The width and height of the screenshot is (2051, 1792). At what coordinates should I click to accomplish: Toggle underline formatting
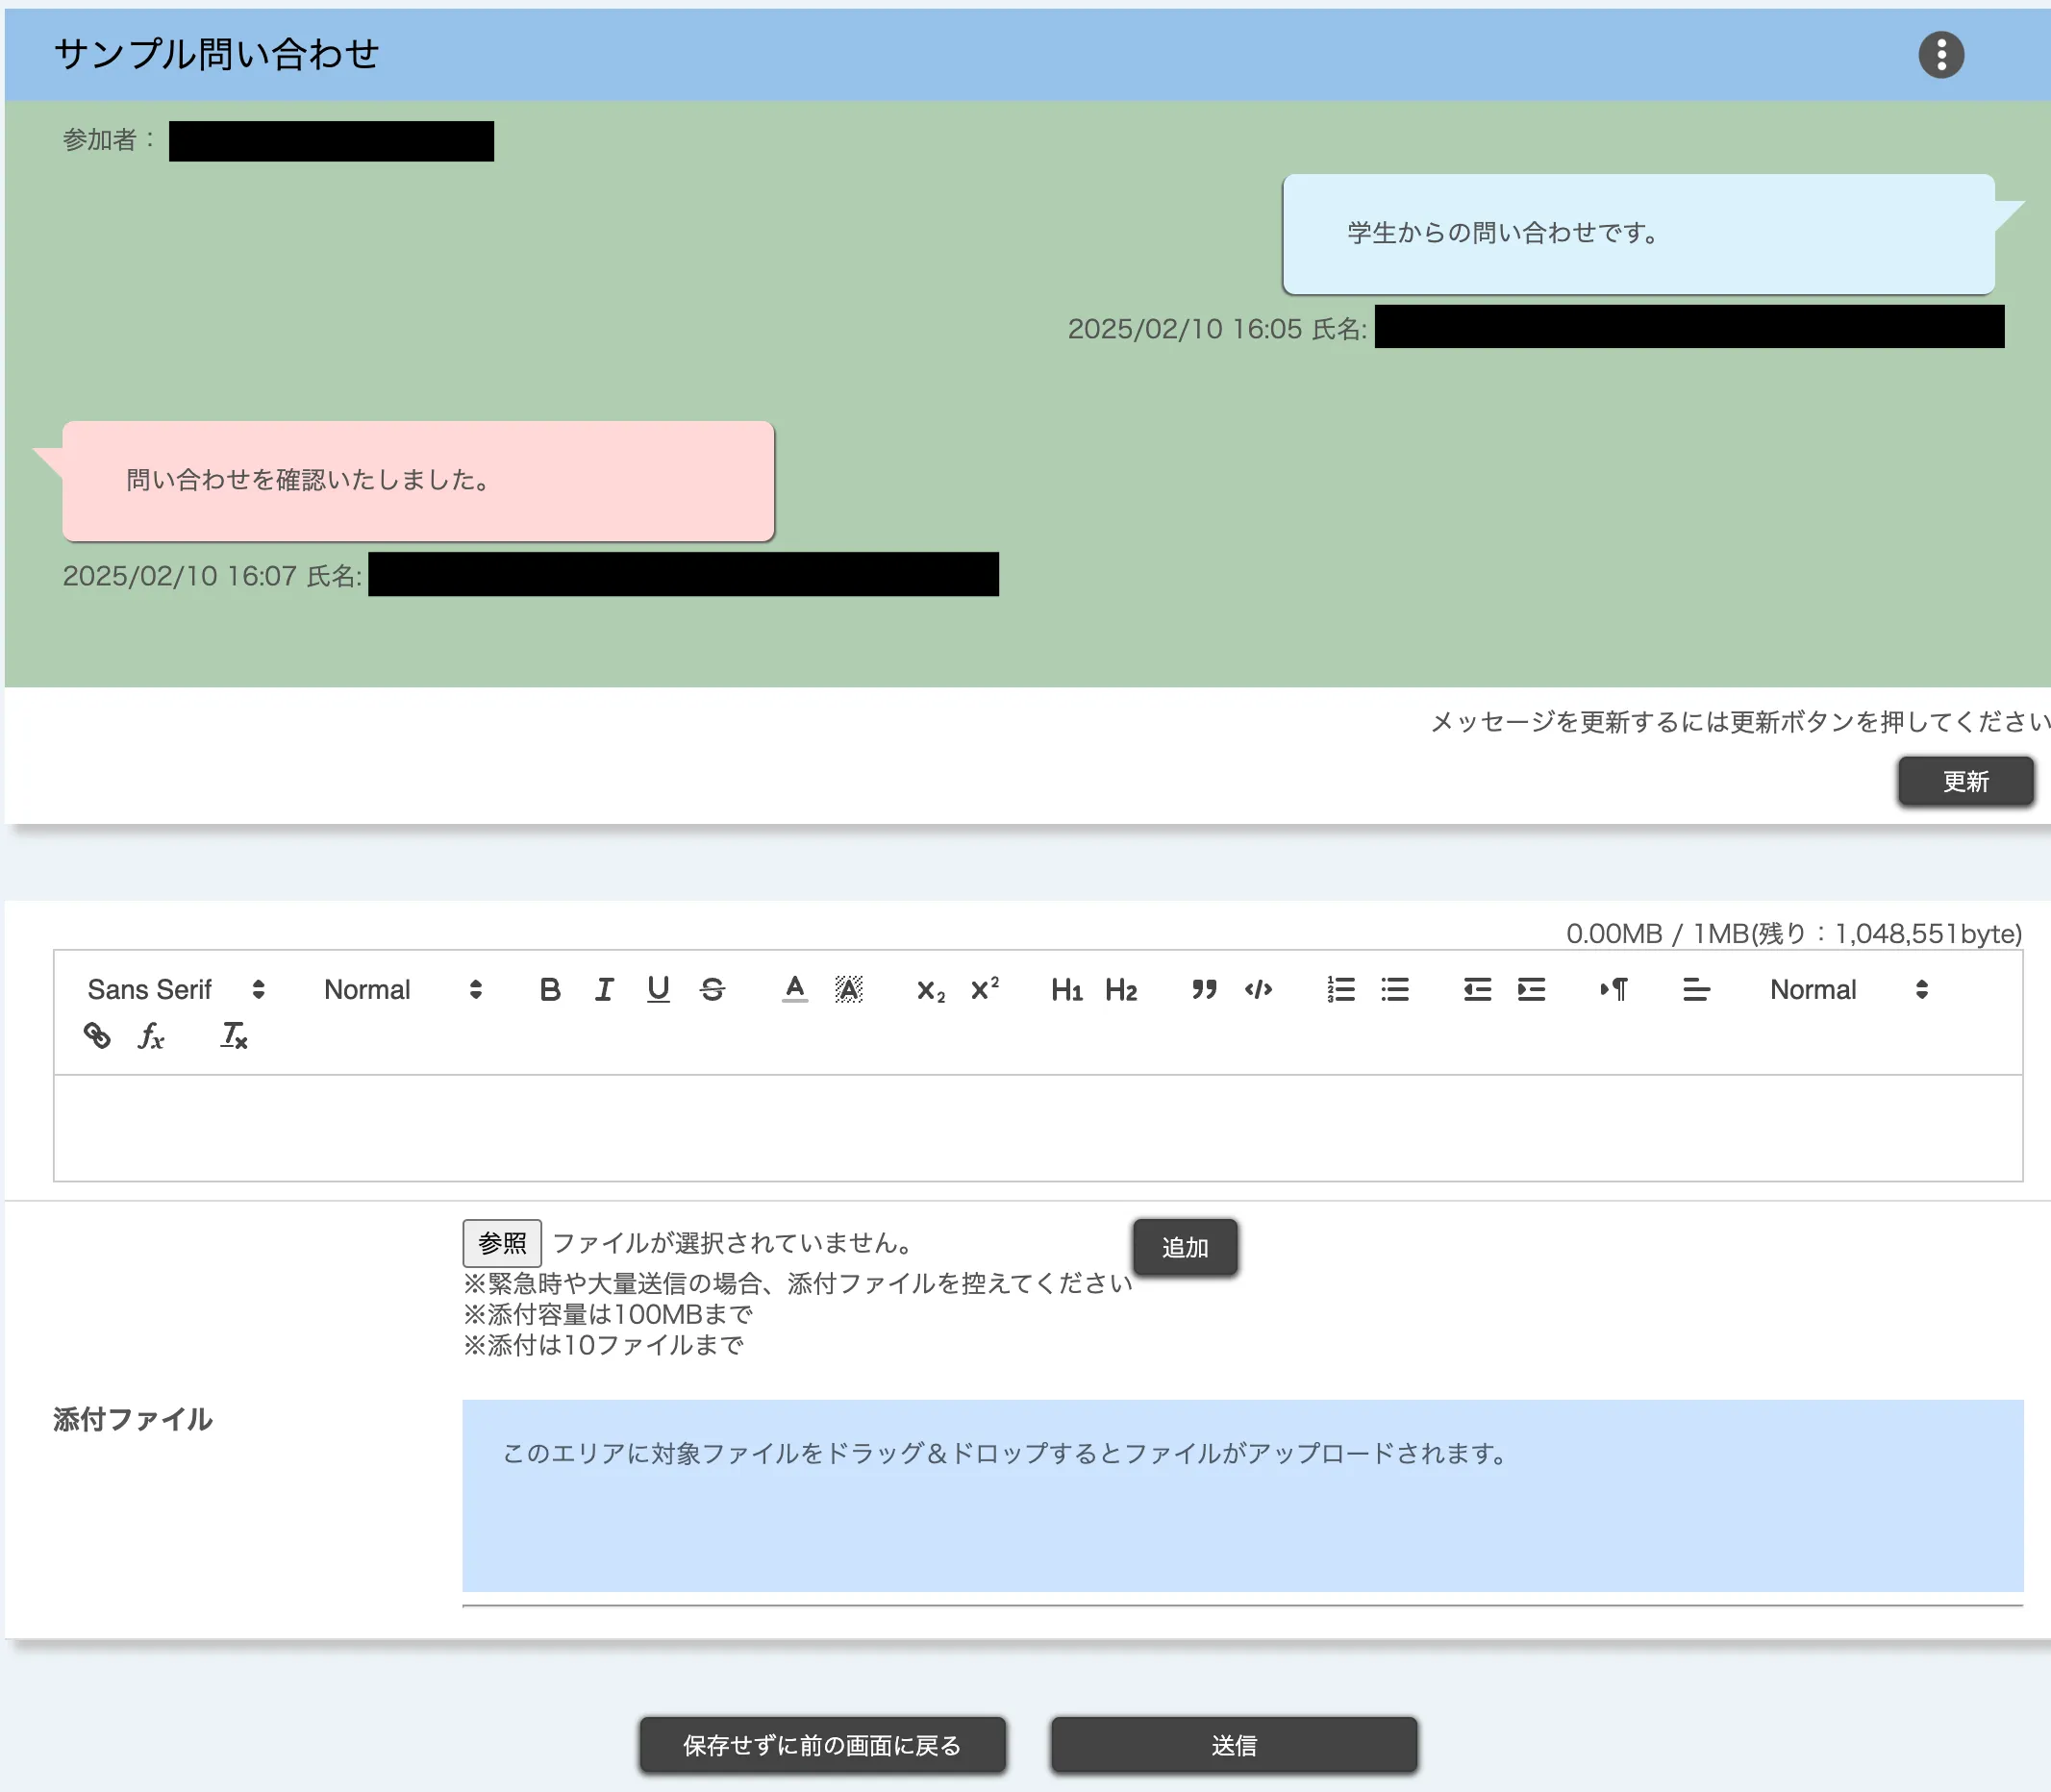click(x=658, y=989)
